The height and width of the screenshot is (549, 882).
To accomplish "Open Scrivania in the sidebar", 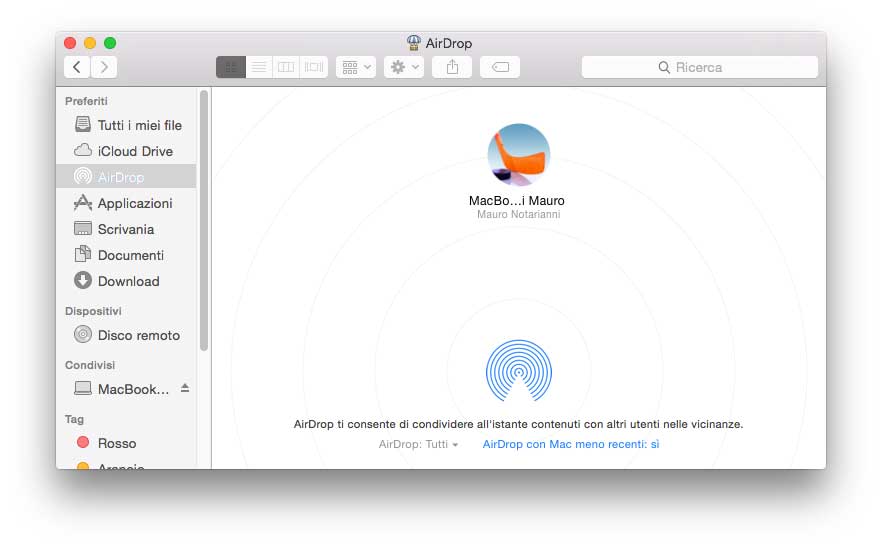I will [128, 229].
